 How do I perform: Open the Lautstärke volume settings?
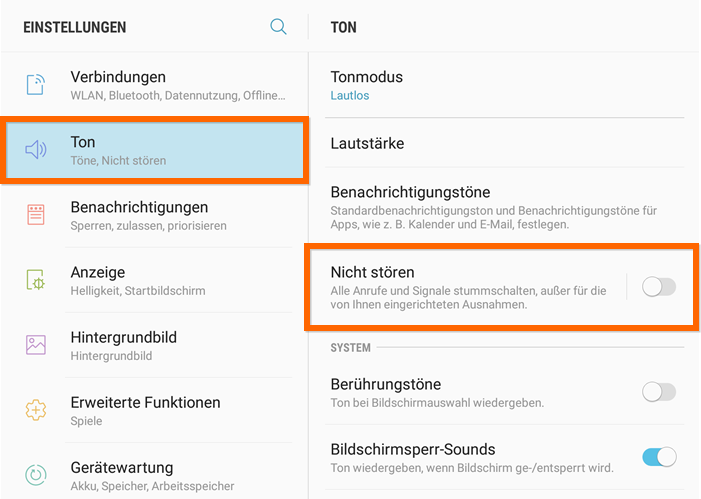[504, 143]
